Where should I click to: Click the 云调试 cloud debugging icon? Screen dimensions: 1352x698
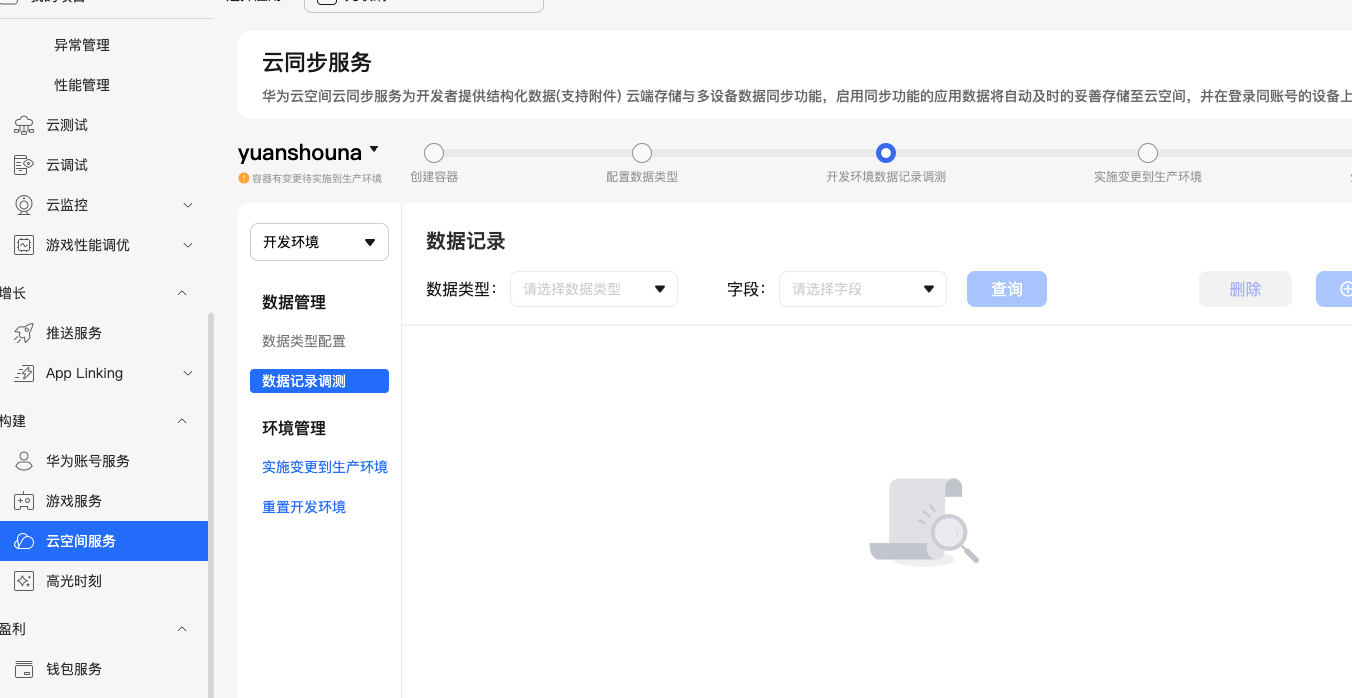(x=24, y=165)
